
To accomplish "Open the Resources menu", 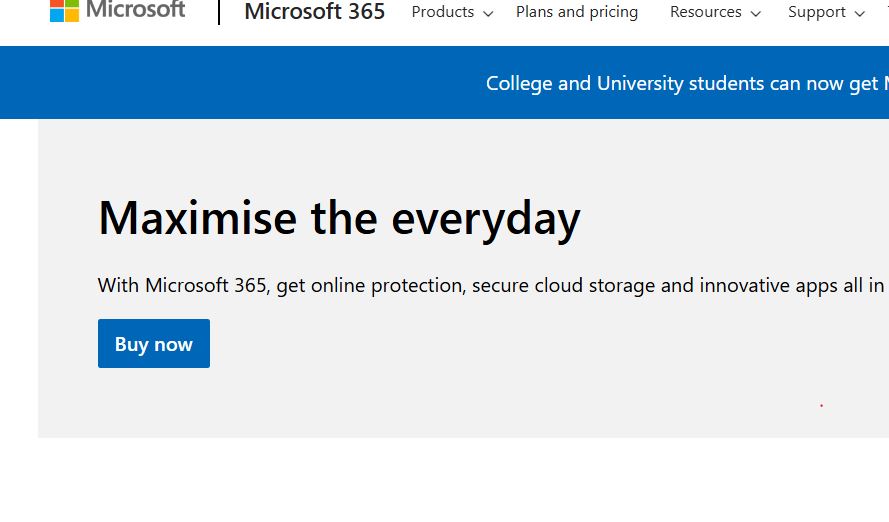I will (705, 12).
